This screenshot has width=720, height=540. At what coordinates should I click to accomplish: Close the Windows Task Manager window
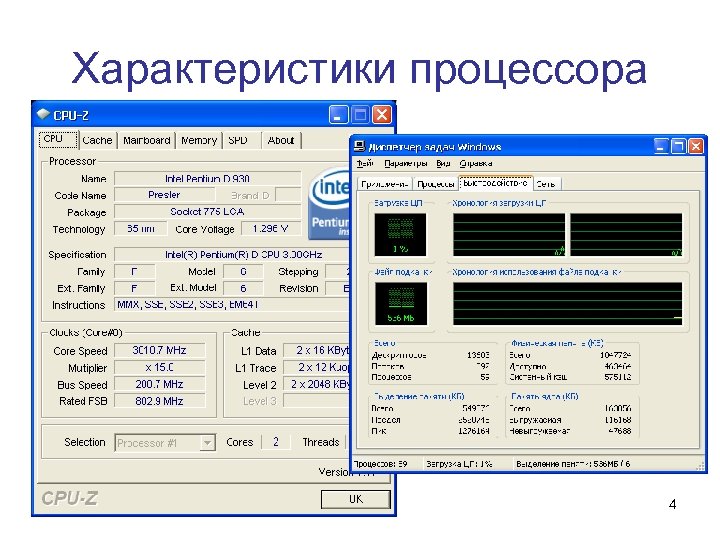pos(696,147)
